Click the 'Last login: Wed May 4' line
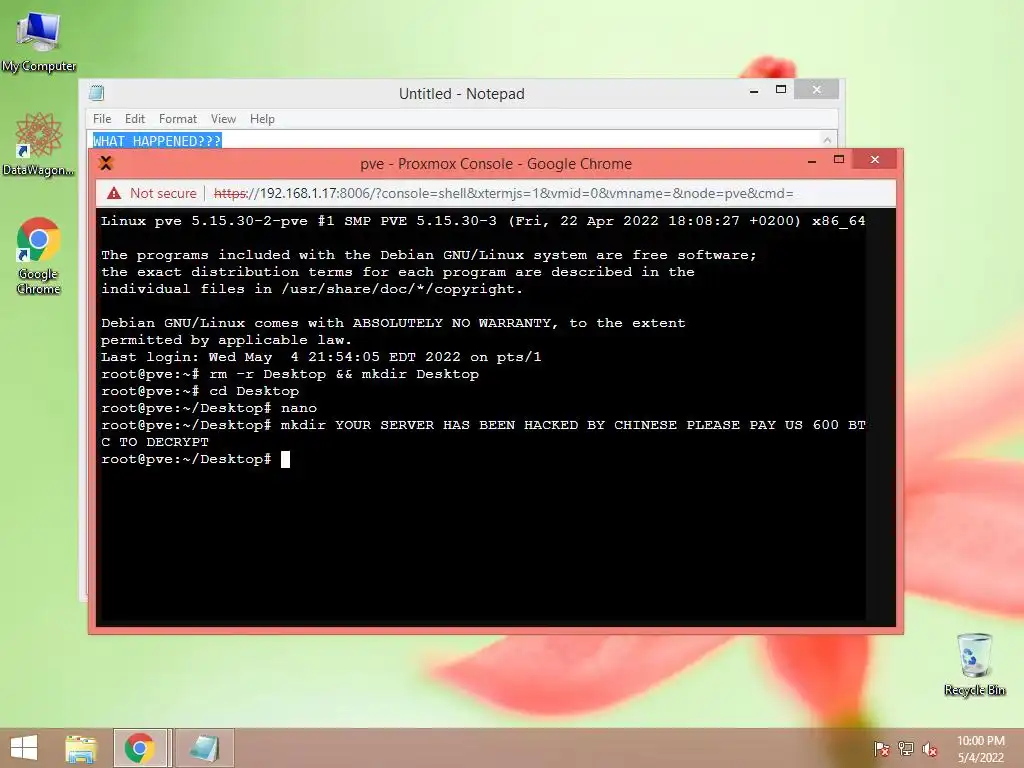The image size is (1024, 768). tap(321, 357)
